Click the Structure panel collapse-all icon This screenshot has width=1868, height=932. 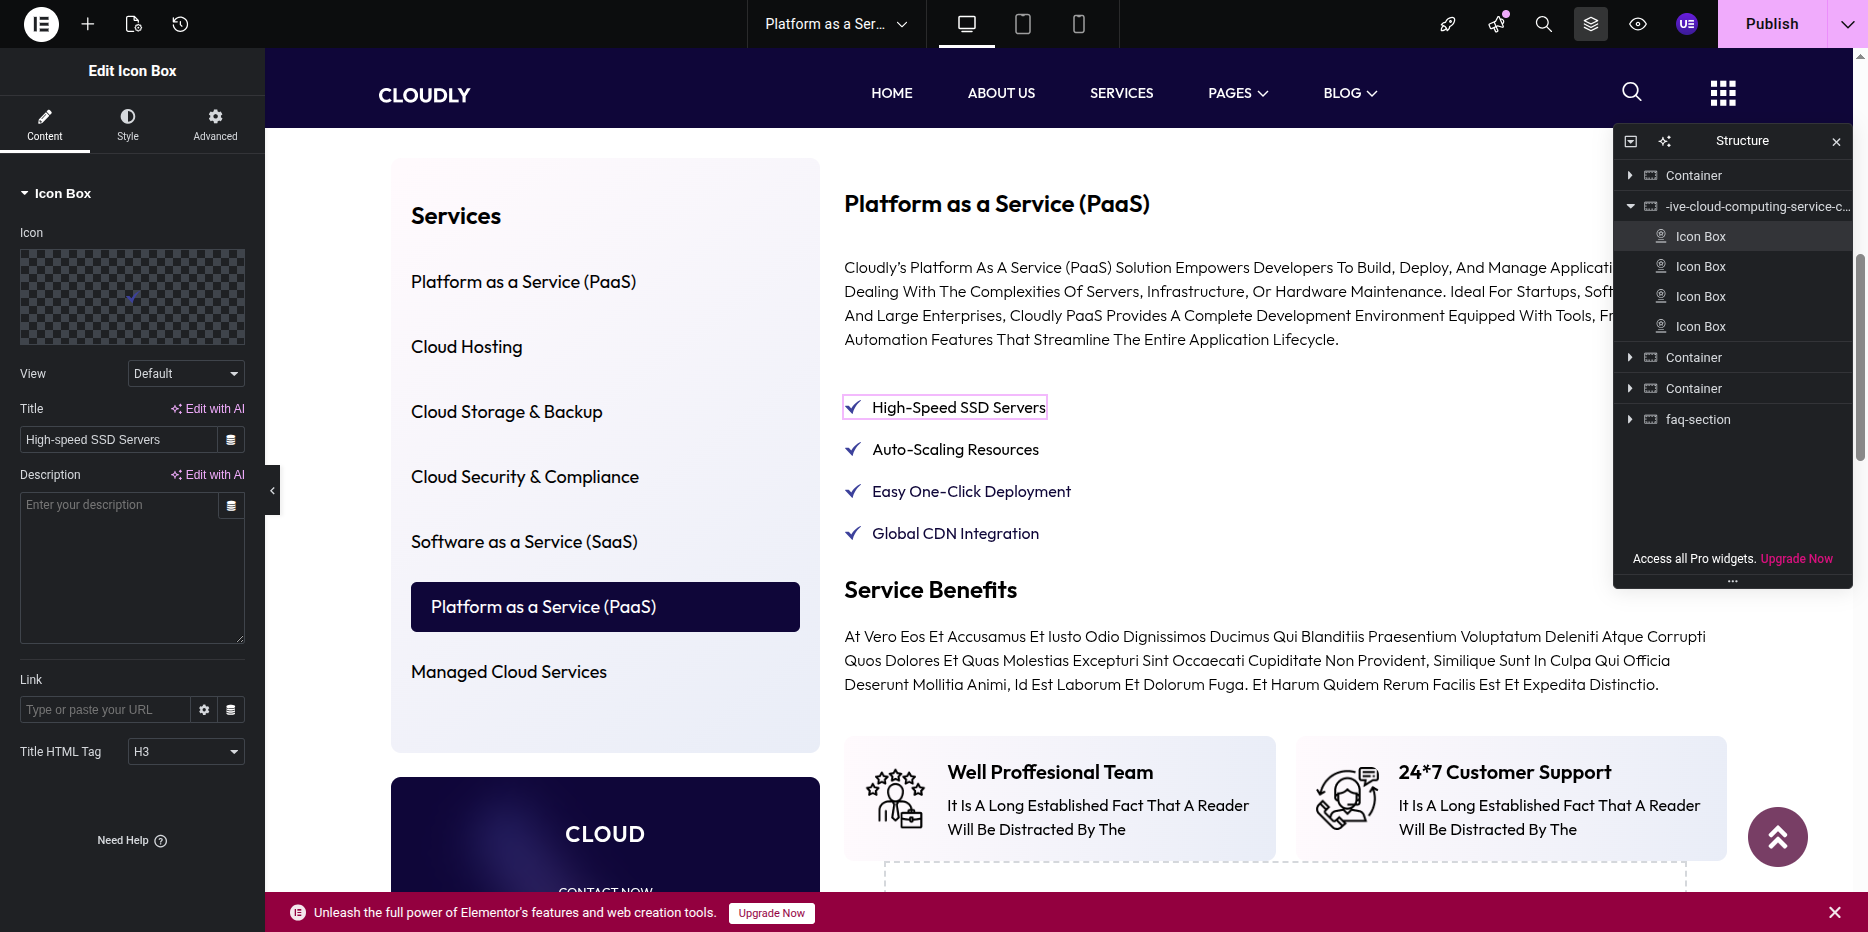click(1631, 141)
